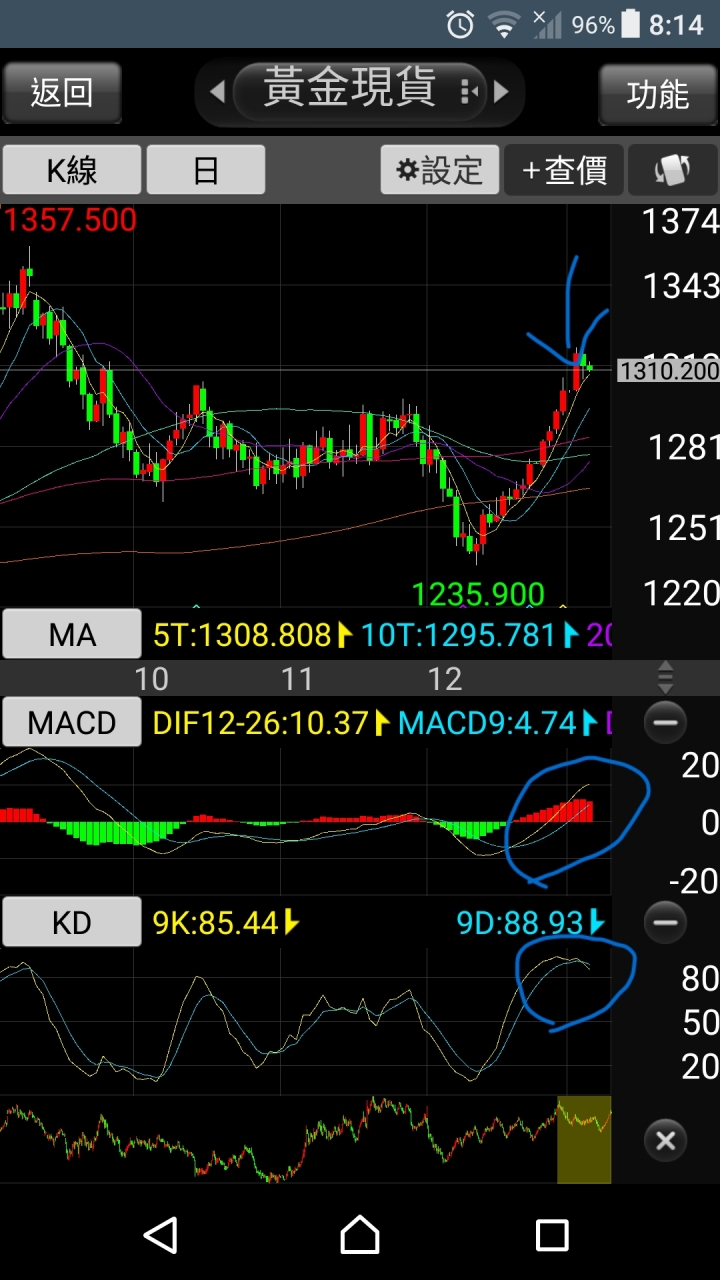Tap the month 11 label on time axis
Viewport: 720px width, 1280px height.
click(297, 679)
